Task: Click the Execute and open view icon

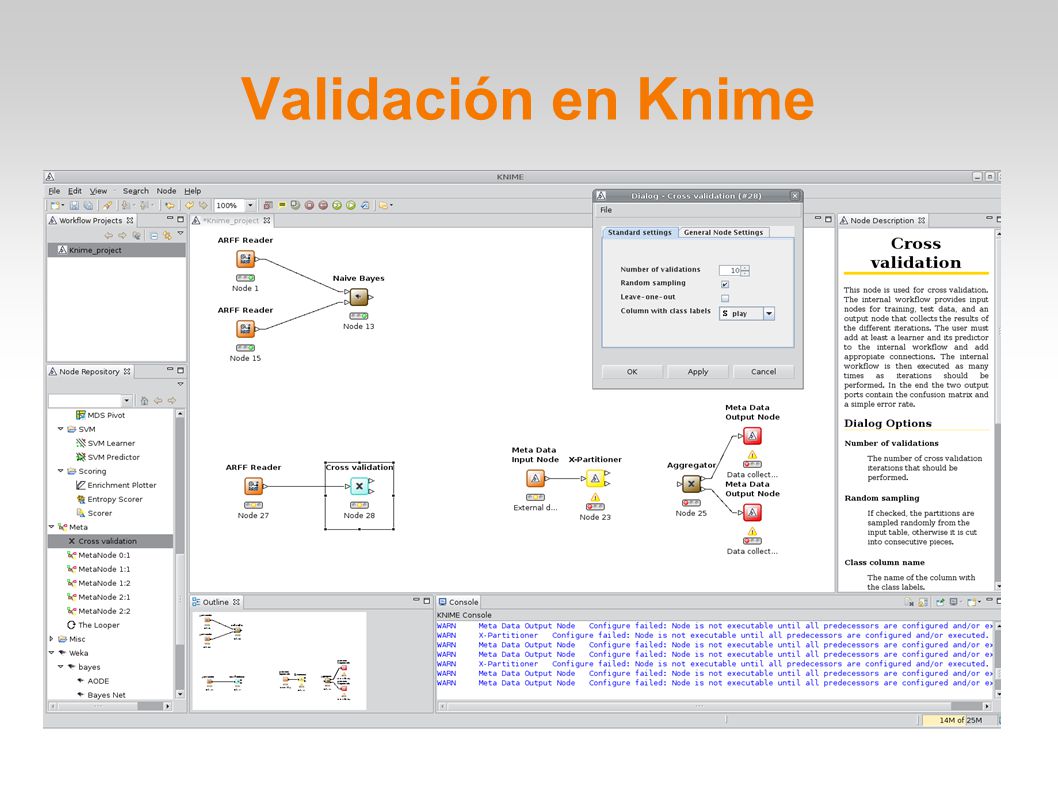Action: pyautogui.click(x=295, y=205)
